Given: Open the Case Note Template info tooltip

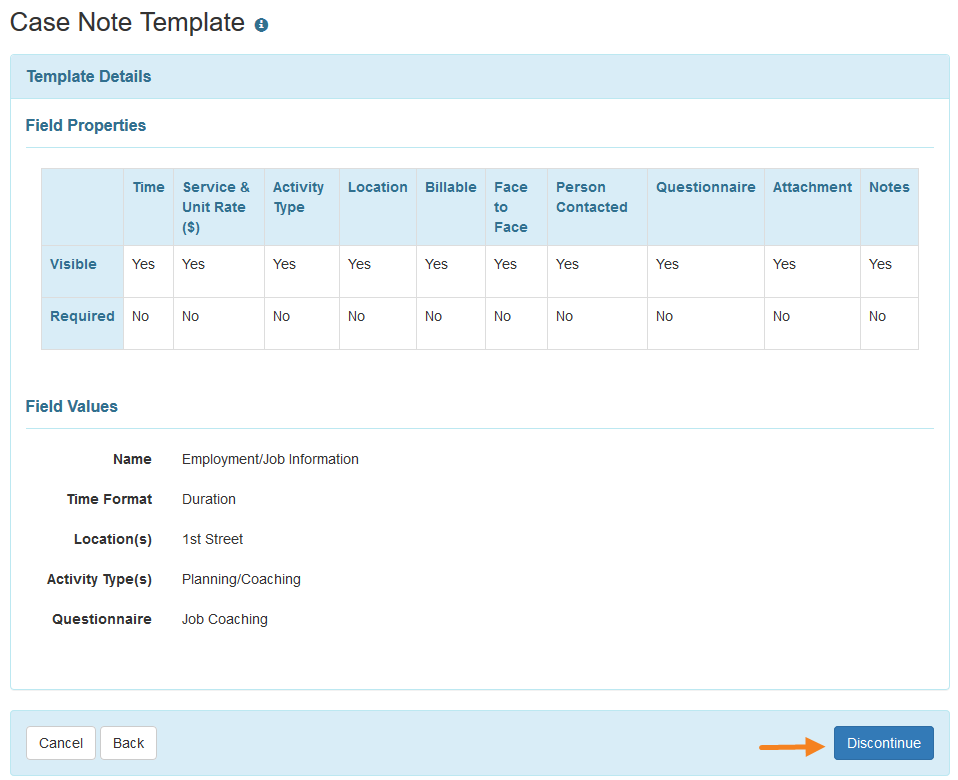Looking at the screenshot, I should point(261,24).
